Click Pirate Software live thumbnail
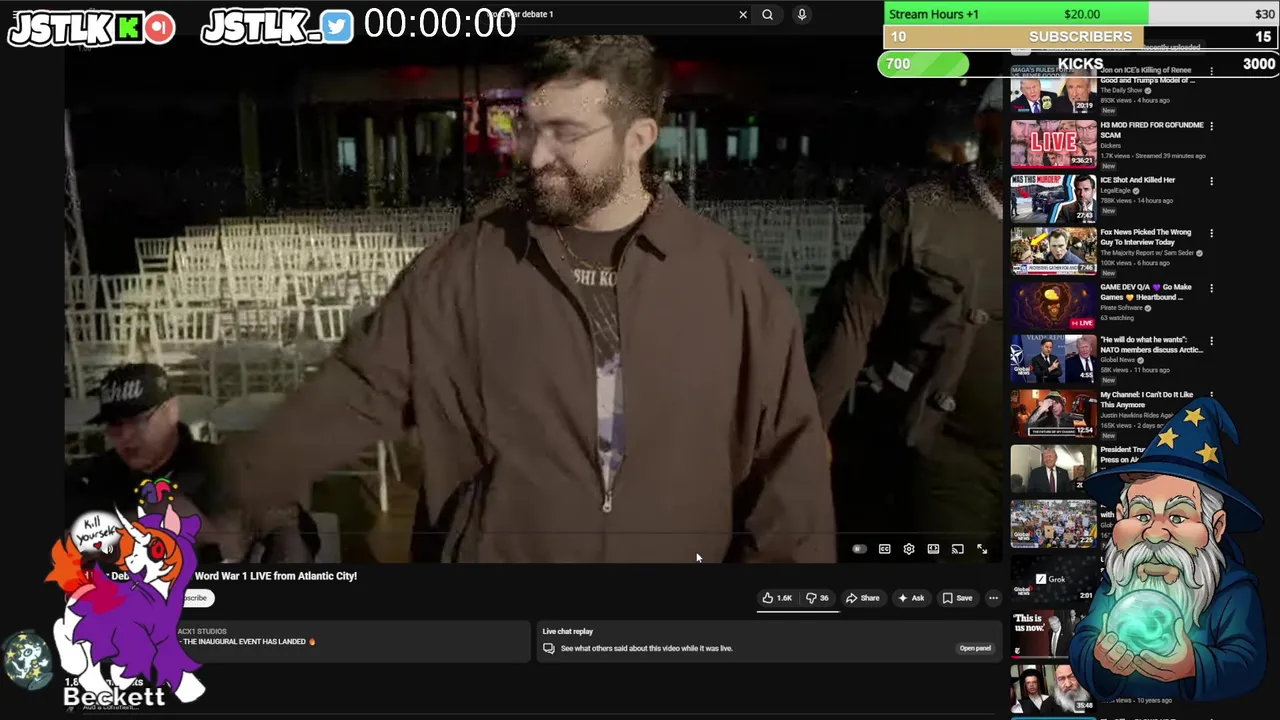This screenshot has height=720, width=1280. [1053, 306]
